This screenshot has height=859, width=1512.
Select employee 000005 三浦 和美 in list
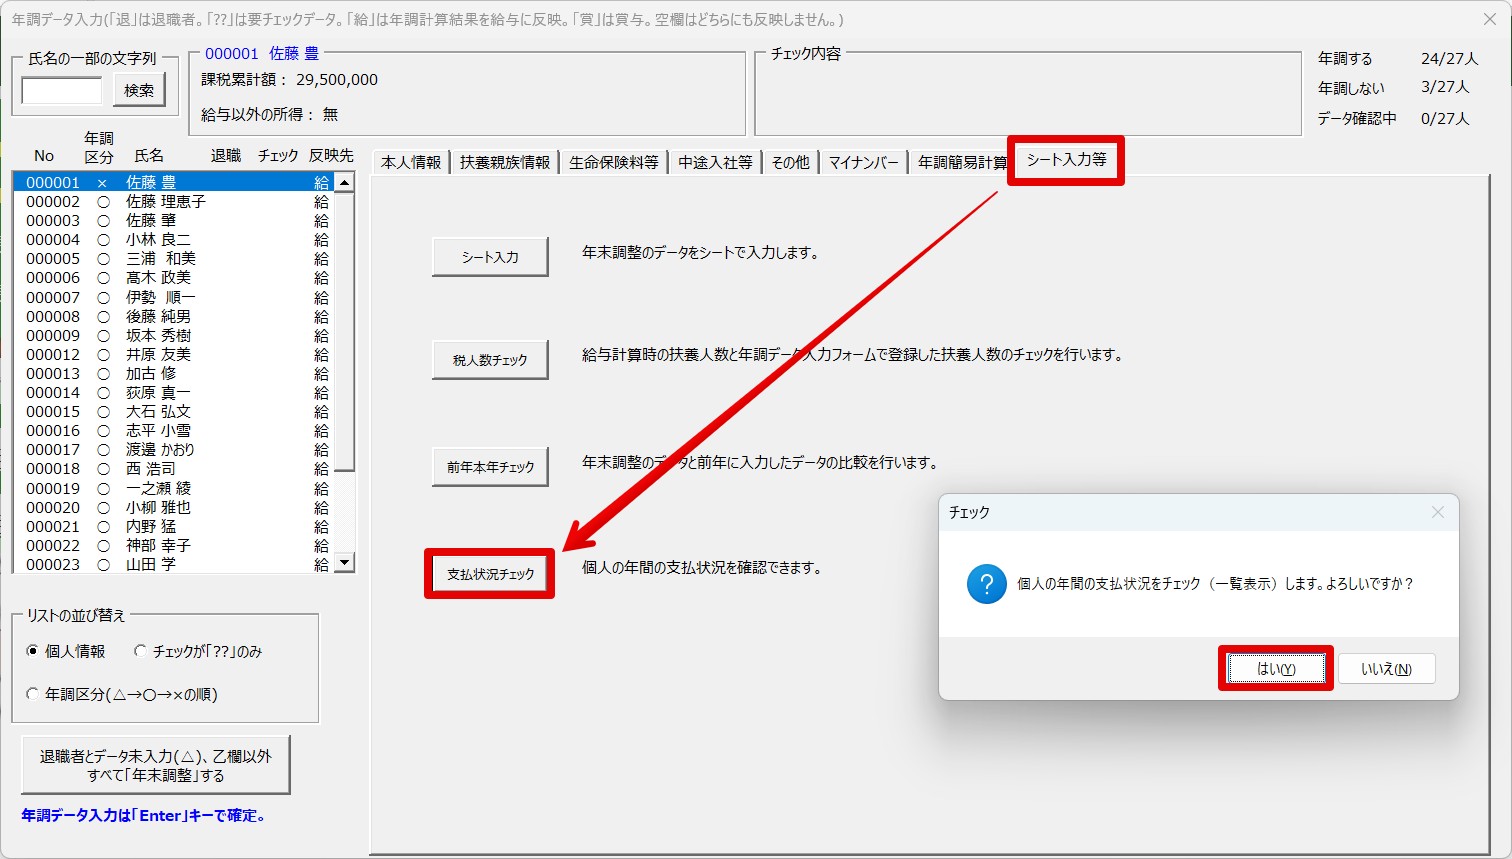pos(160,259)
